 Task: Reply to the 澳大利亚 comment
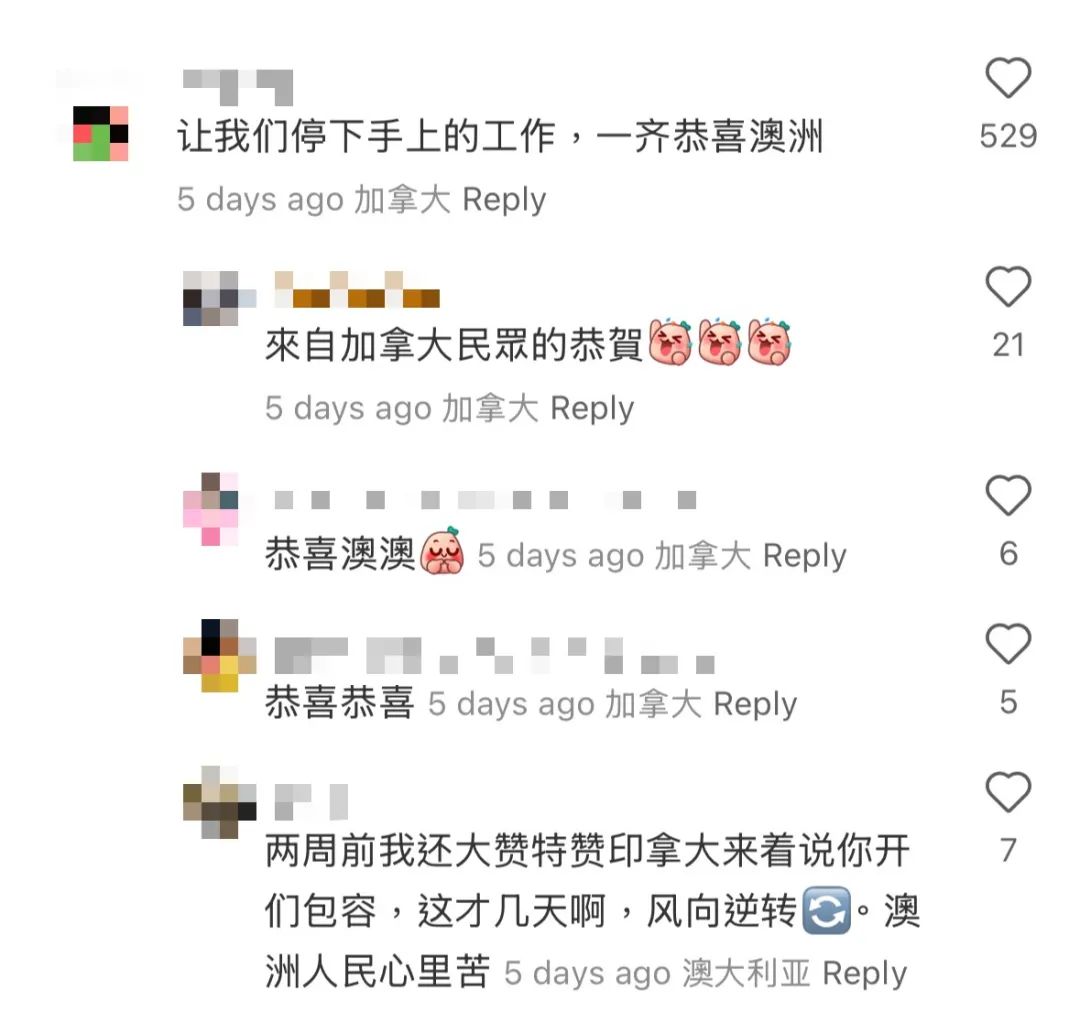coord(864,974)
